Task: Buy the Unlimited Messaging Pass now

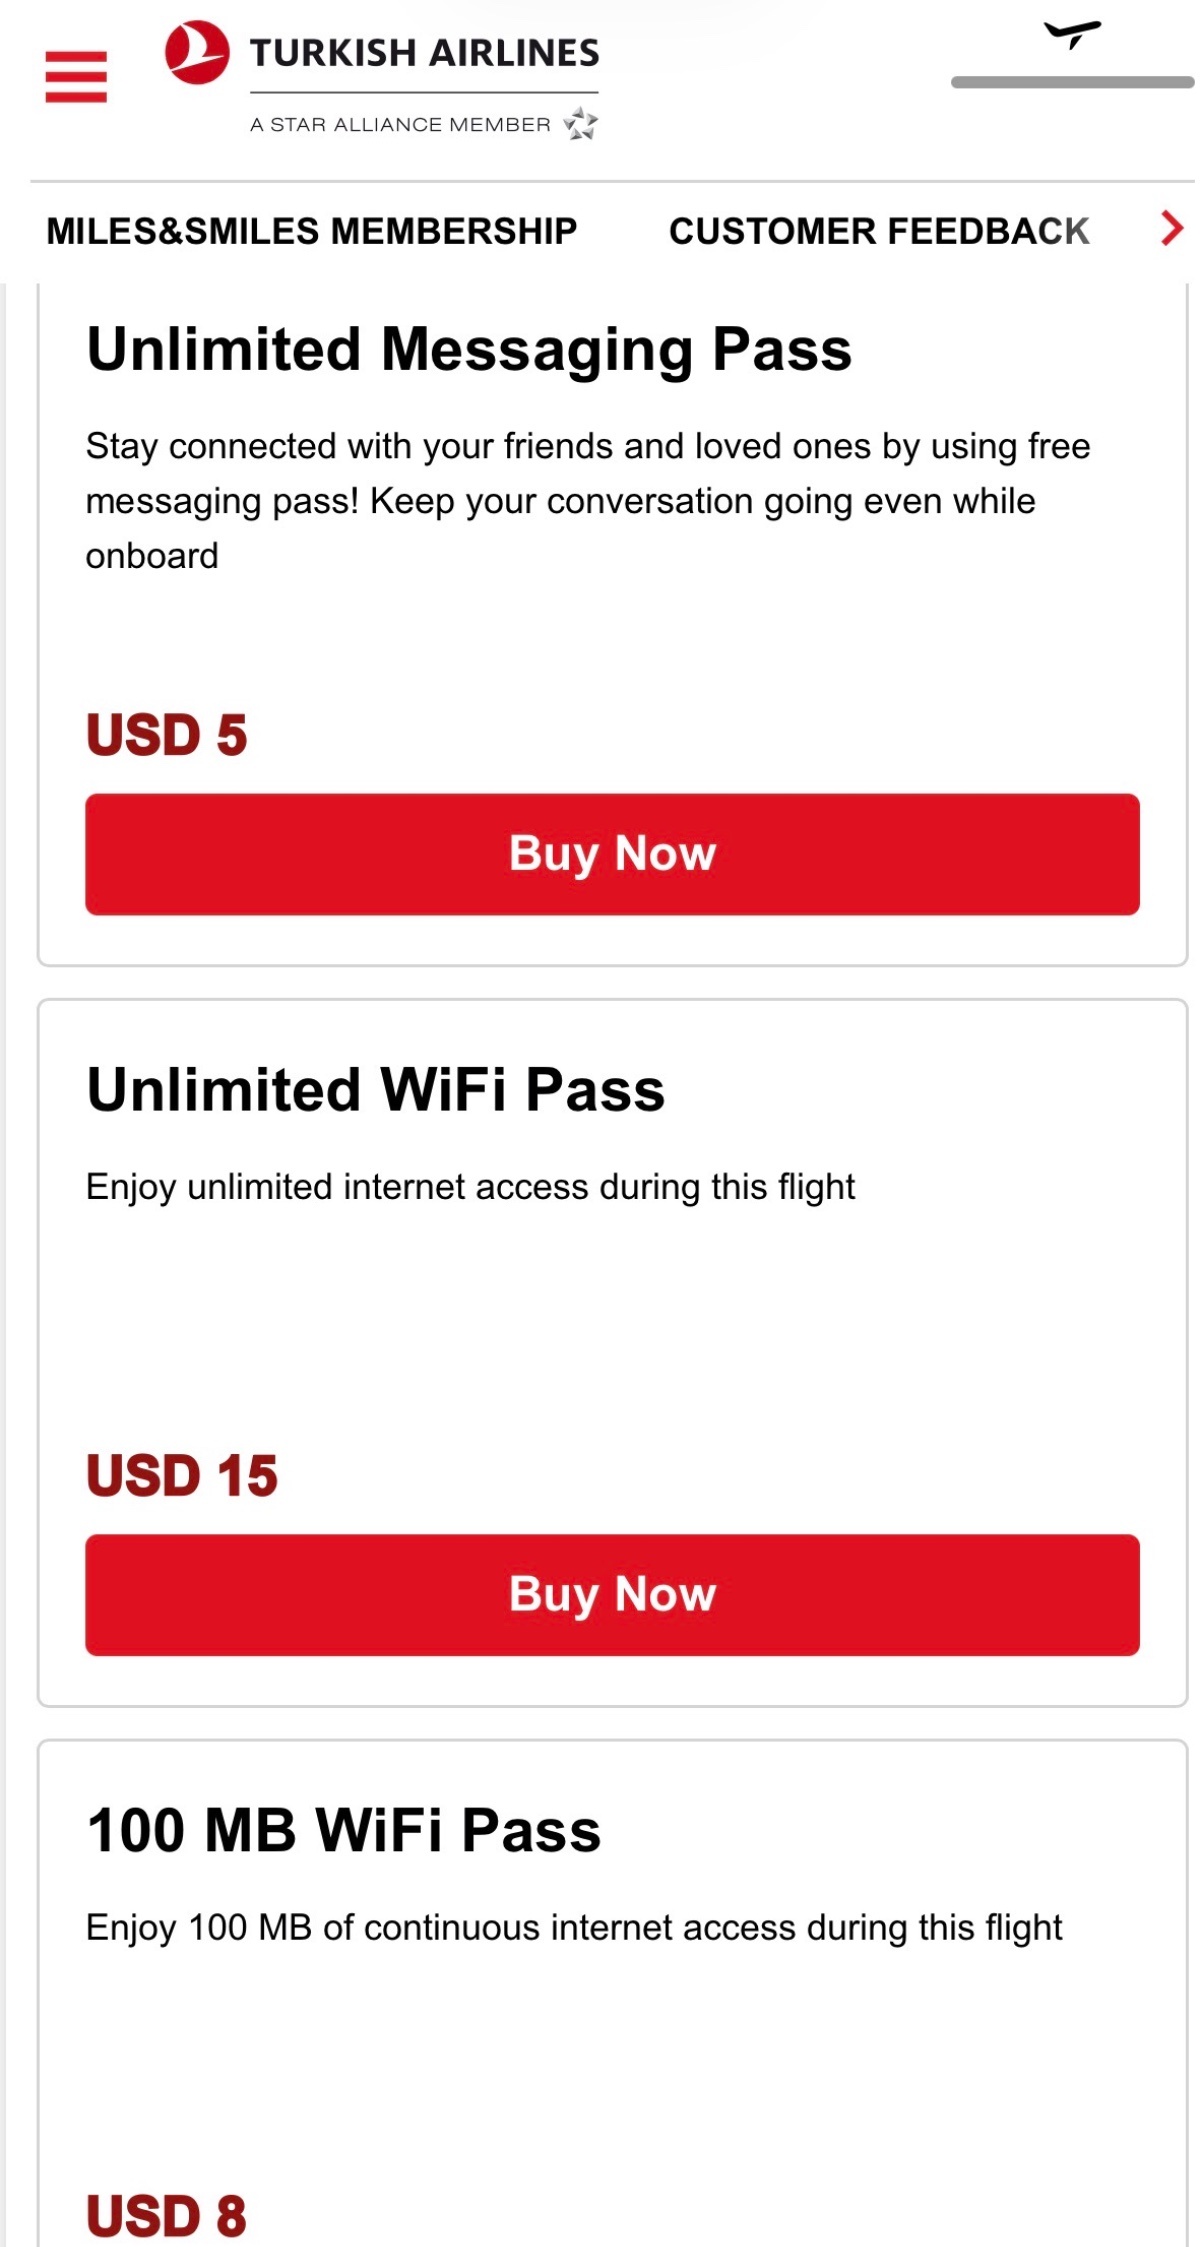Action: [x=612, y=854]
